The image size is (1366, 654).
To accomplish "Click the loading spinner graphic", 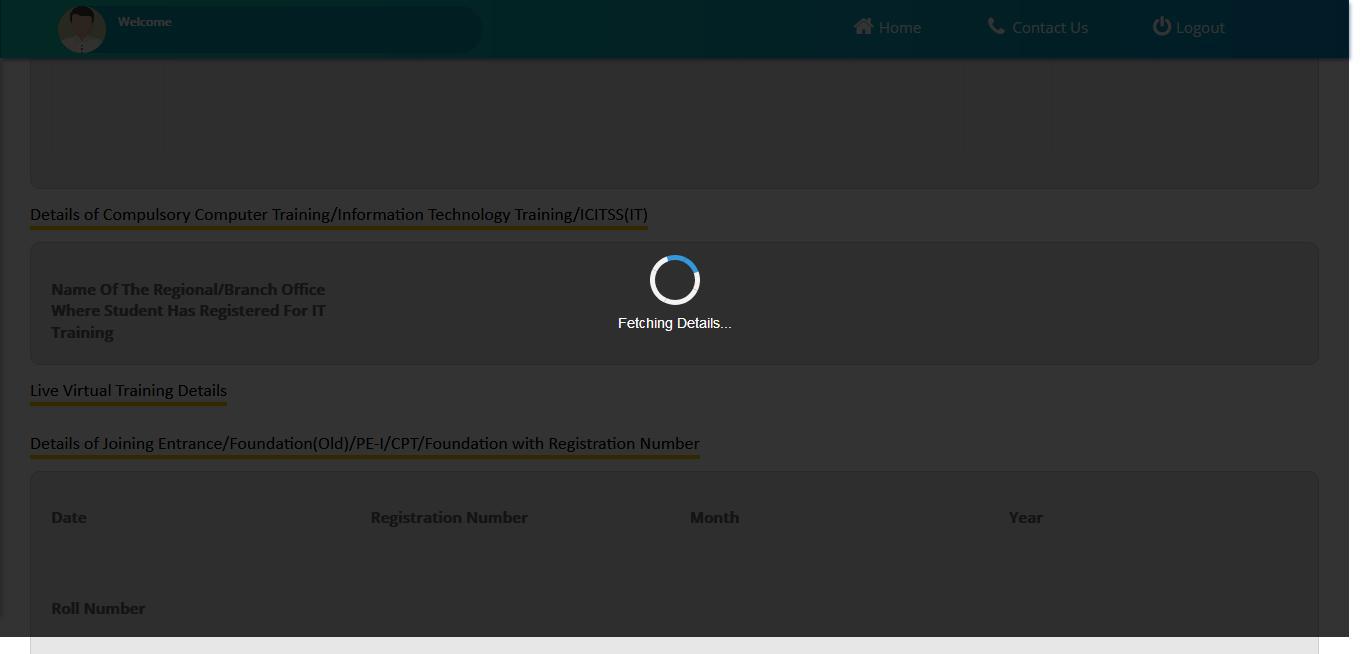I will 674,280.
